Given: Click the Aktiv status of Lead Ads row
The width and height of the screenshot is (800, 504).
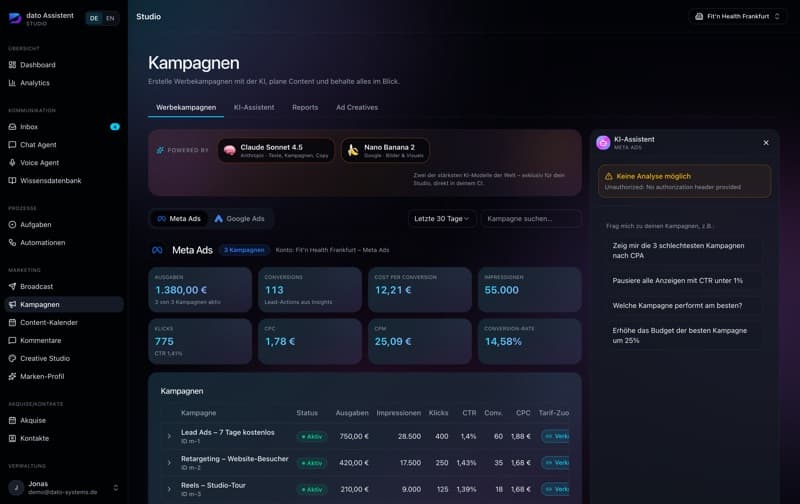Looking at the screenshot, I should click(x=312, y=437).
